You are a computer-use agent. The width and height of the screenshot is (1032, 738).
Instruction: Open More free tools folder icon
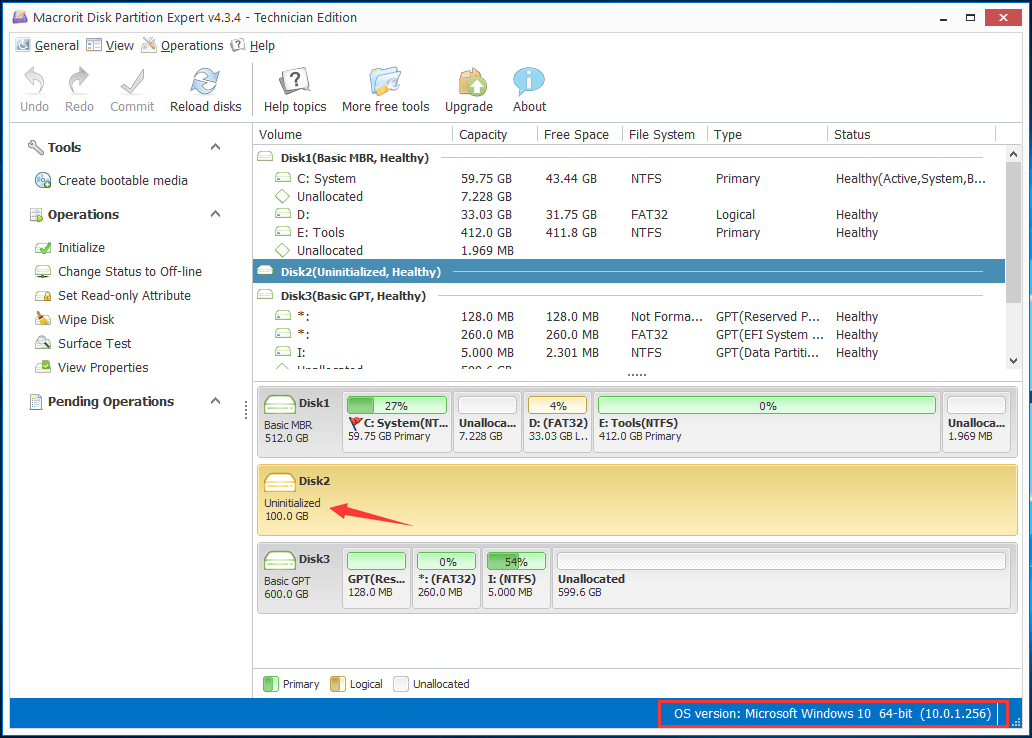[385, 82]
